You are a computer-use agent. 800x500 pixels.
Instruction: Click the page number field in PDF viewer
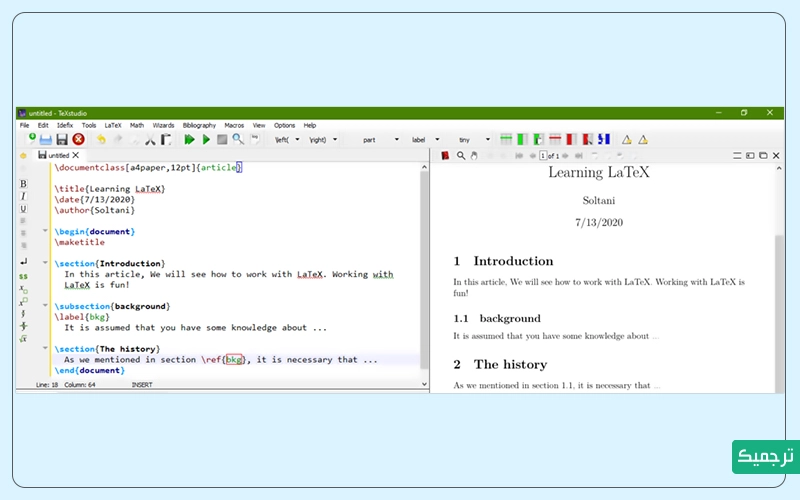[x=543, y=156]
